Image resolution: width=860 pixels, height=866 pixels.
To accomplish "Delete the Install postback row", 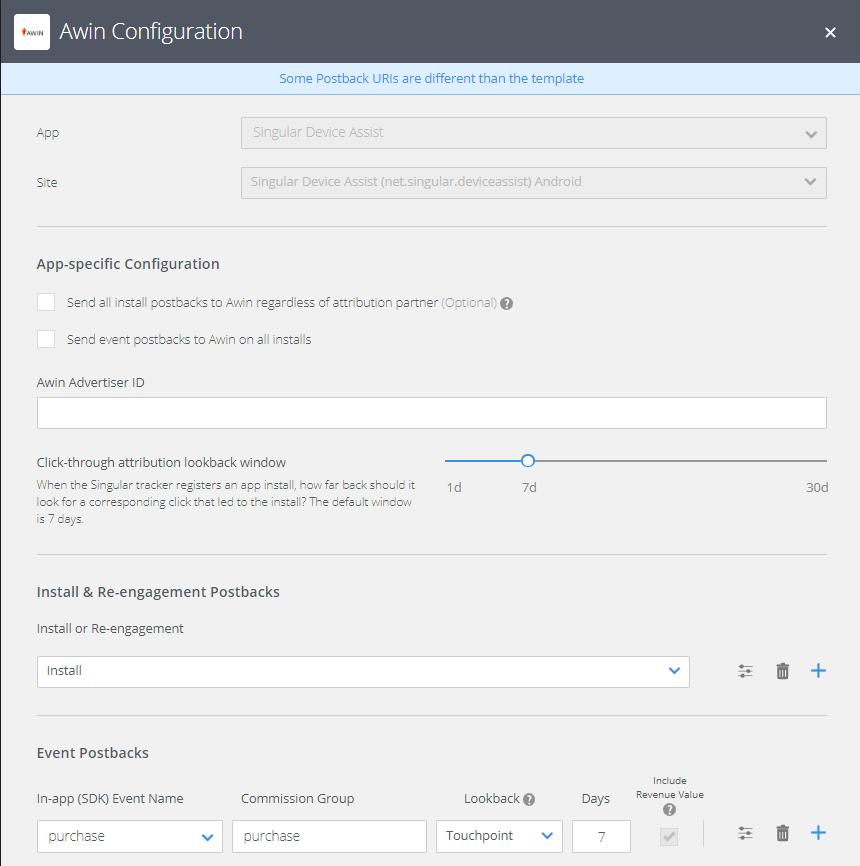I will tap(783, 671).
